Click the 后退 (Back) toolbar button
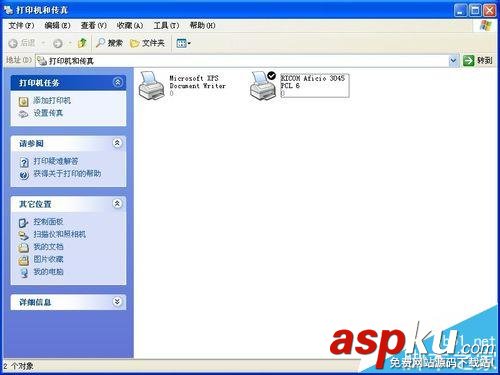 pyautogui.click(x=22, y=43)
